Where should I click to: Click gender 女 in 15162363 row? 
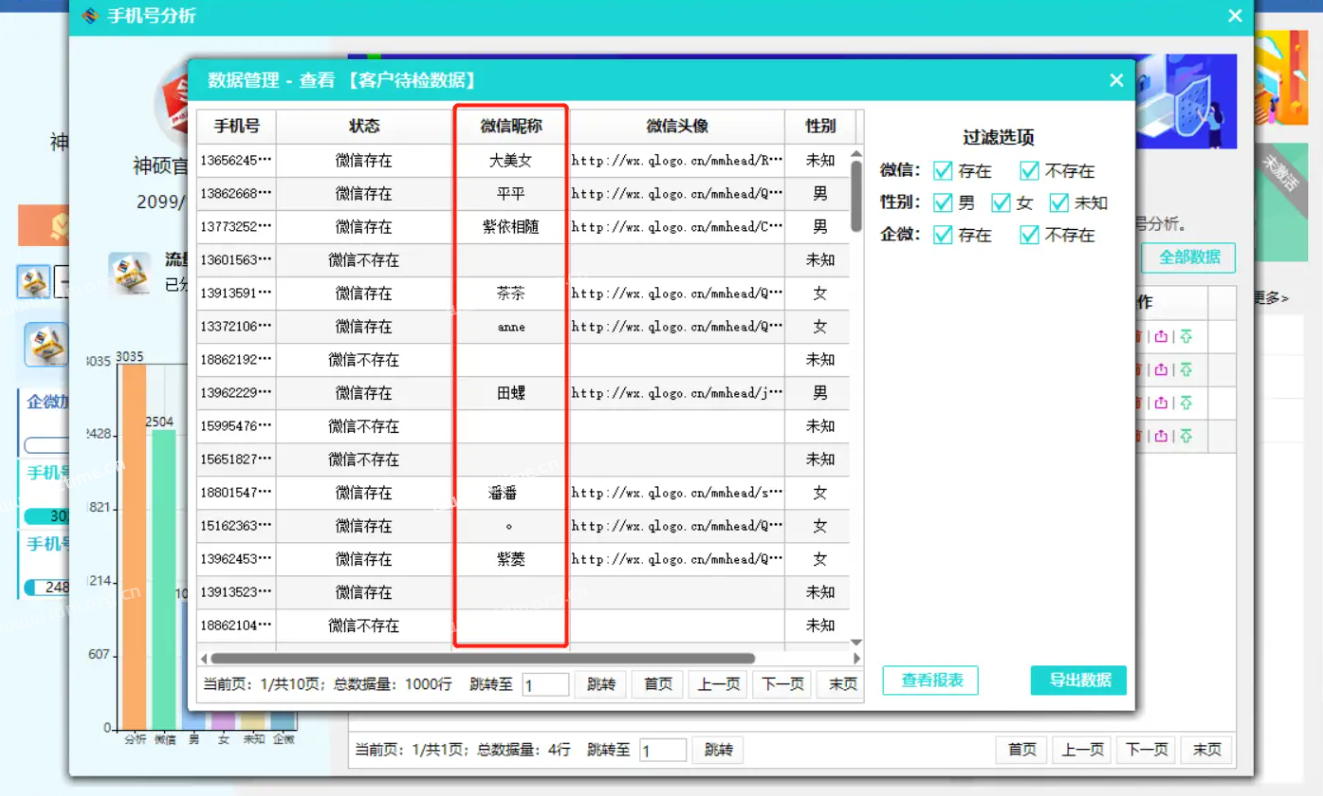820,526
